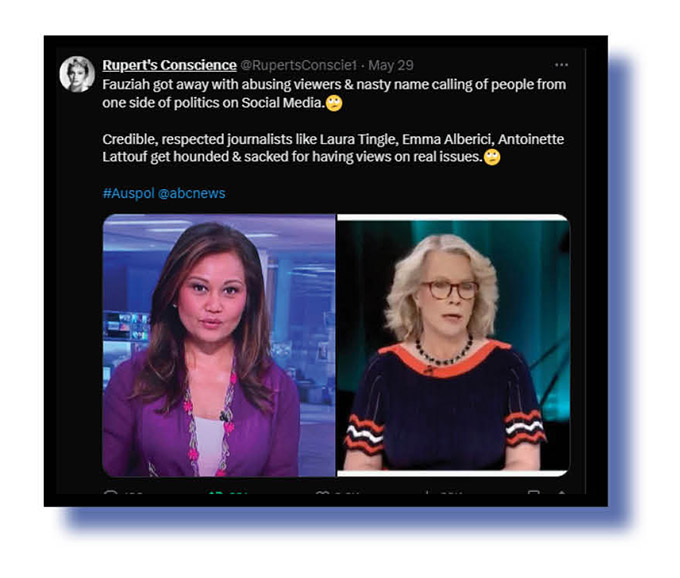Open the @abcnews mention

192,193
